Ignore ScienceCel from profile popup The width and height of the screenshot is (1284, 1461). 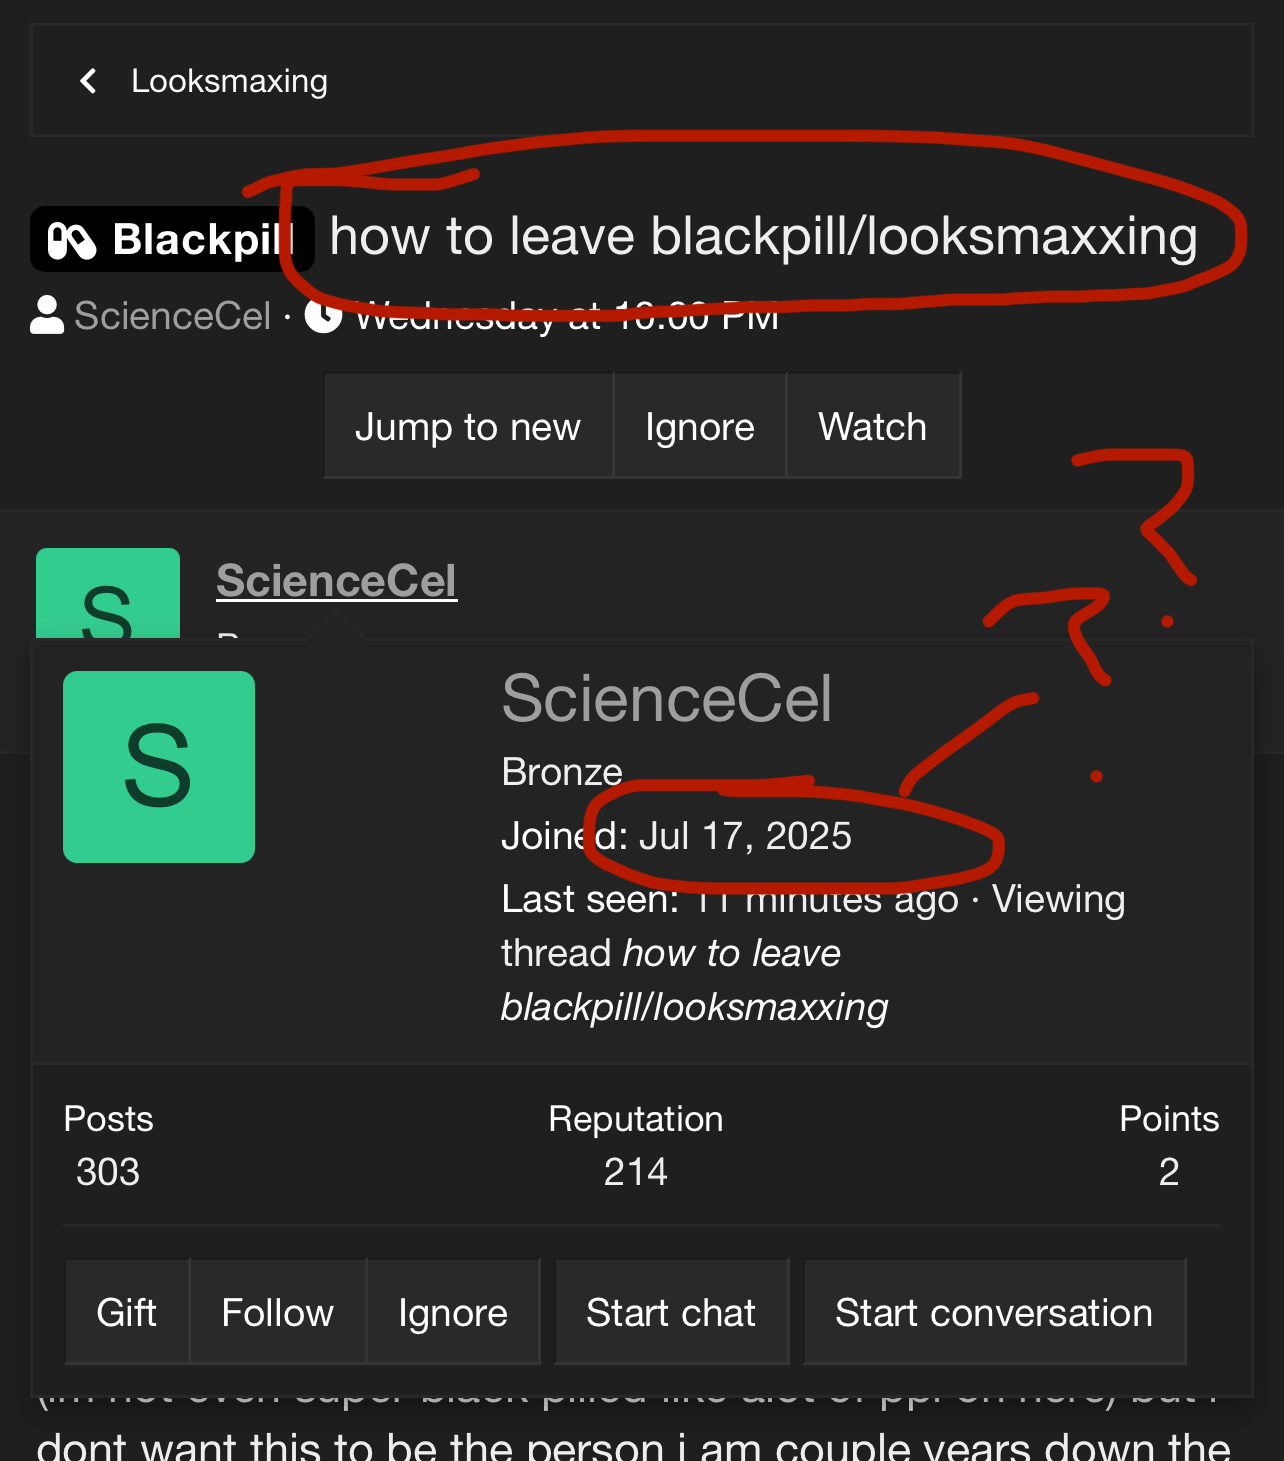pyautogui.click(x=453, y=1312)
